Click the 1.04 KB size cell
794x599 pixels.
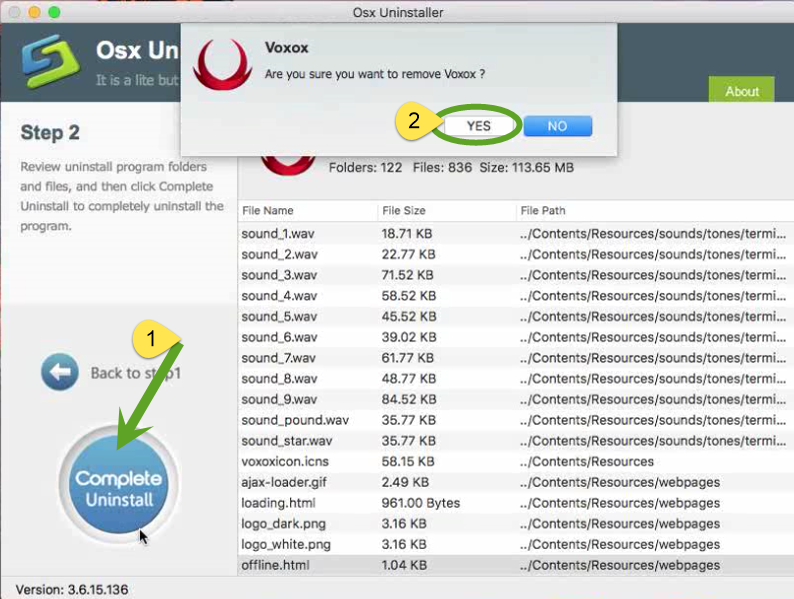pos(404,566)
